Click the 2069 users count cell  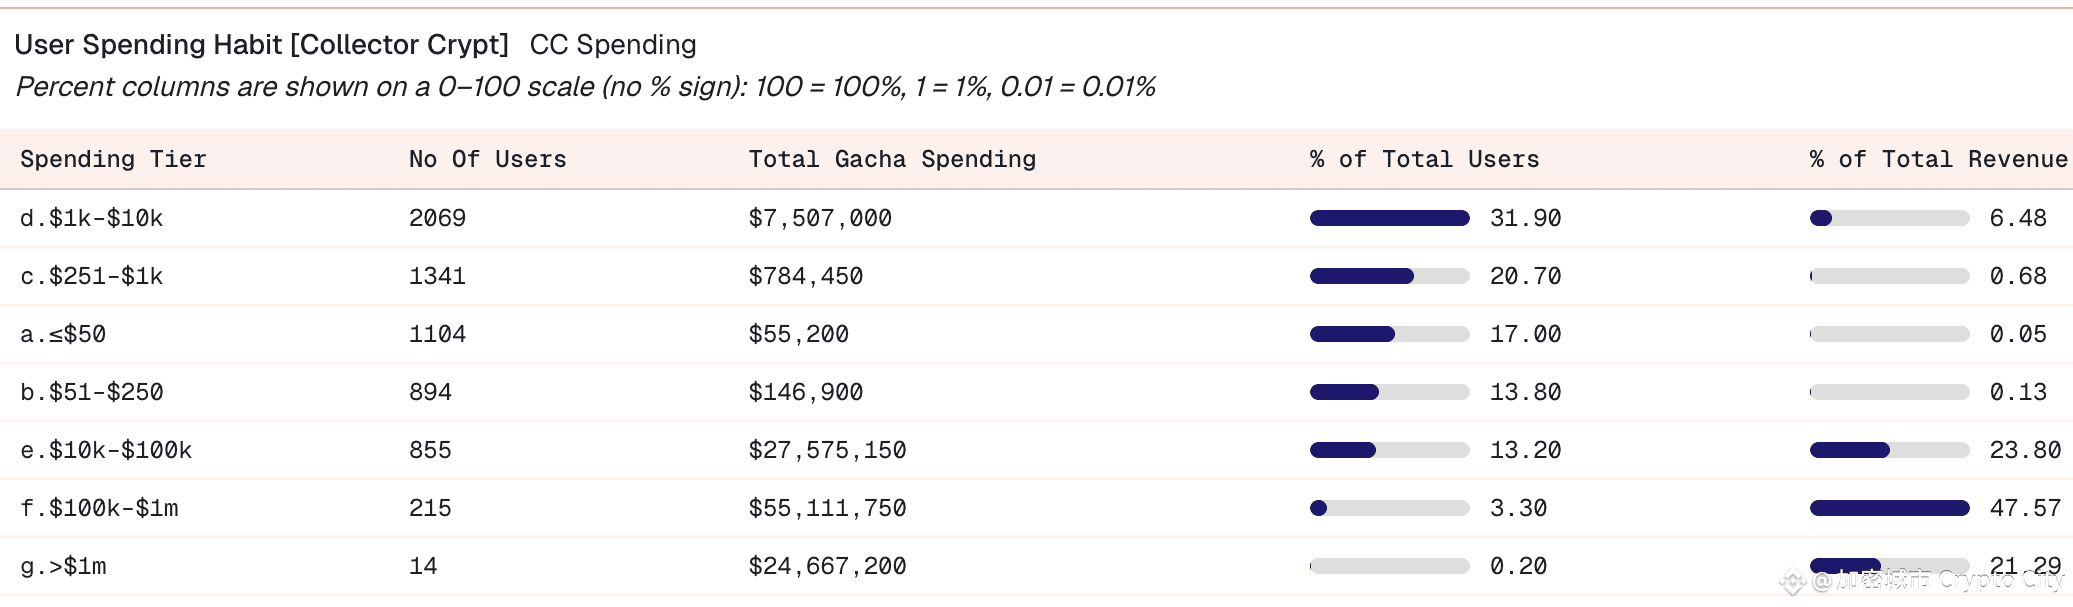tap(437, 218)
